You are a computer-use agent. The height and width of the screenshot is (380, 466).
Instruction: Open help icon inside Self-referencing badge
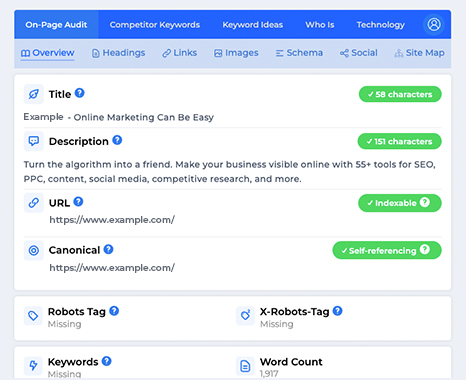[x=425, y=250]
